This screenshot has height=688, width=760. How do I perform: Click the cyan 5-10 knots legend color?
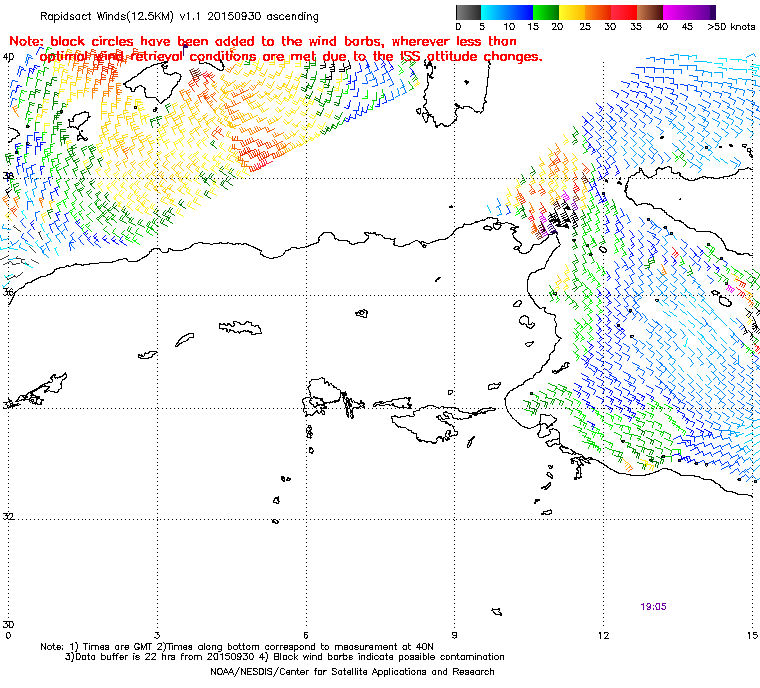coord(494,12)
